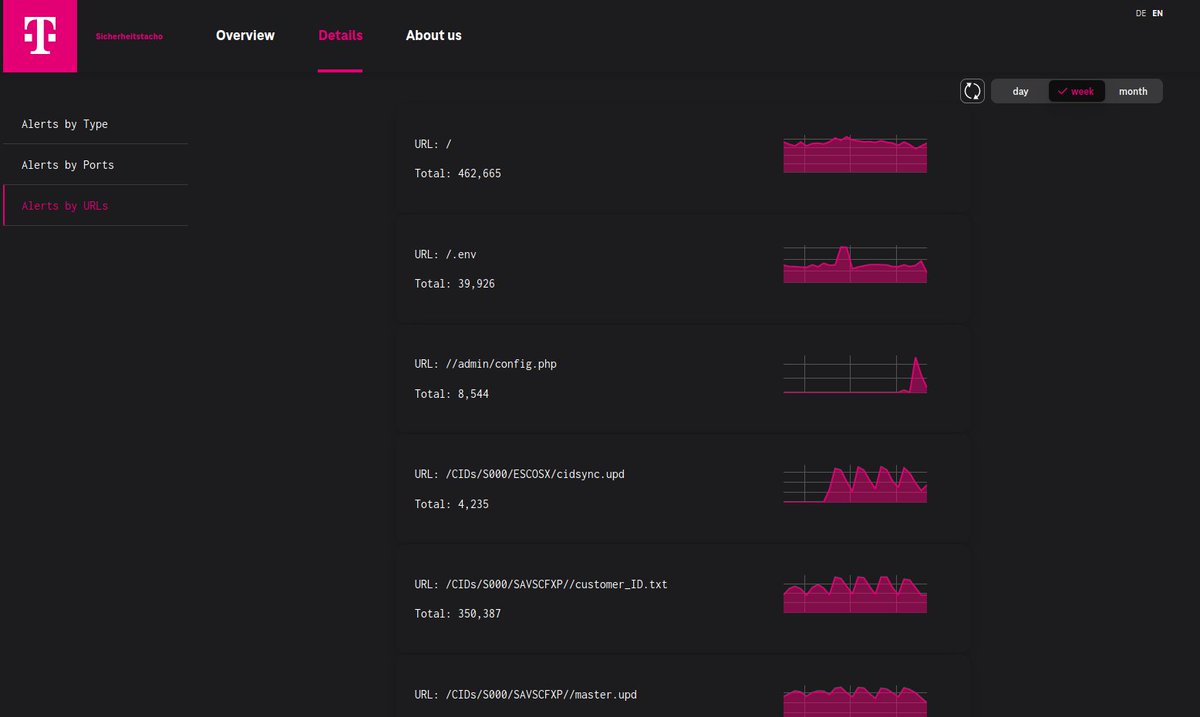Click the refresh icon button
Image resolution: width=1200 pixels, height=717 pixels.
(x=972, y=91)
